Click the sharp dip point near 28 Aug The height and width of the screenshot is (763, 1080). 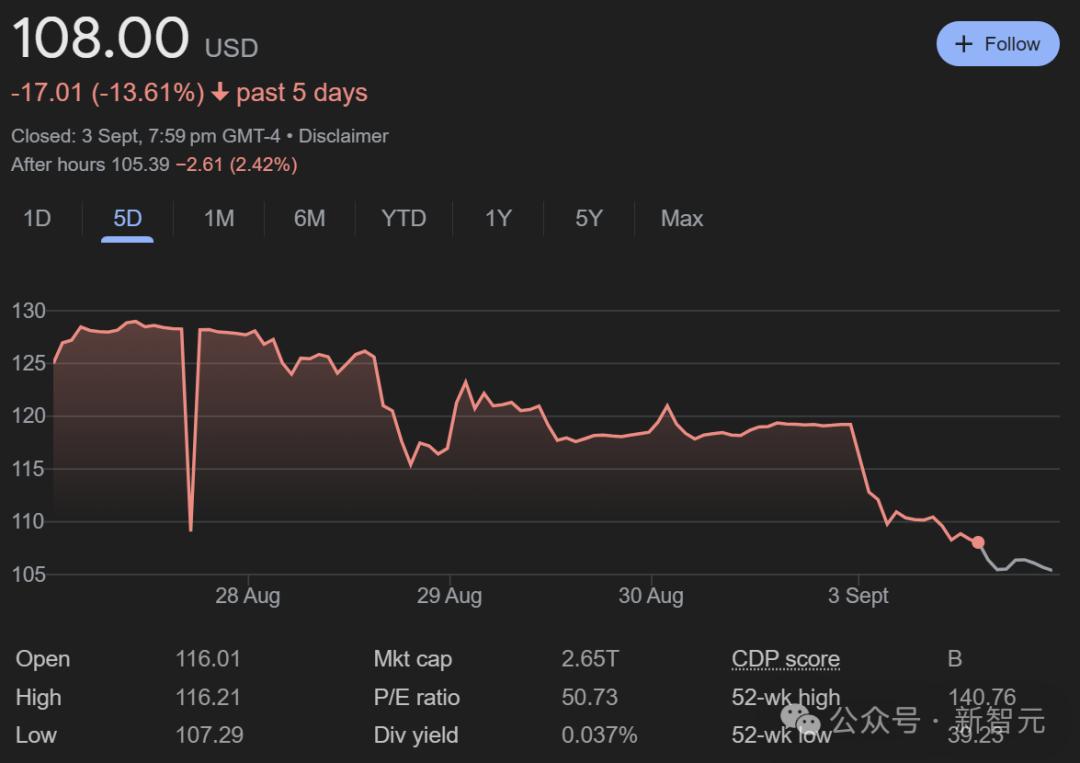[x=190, y=528]
